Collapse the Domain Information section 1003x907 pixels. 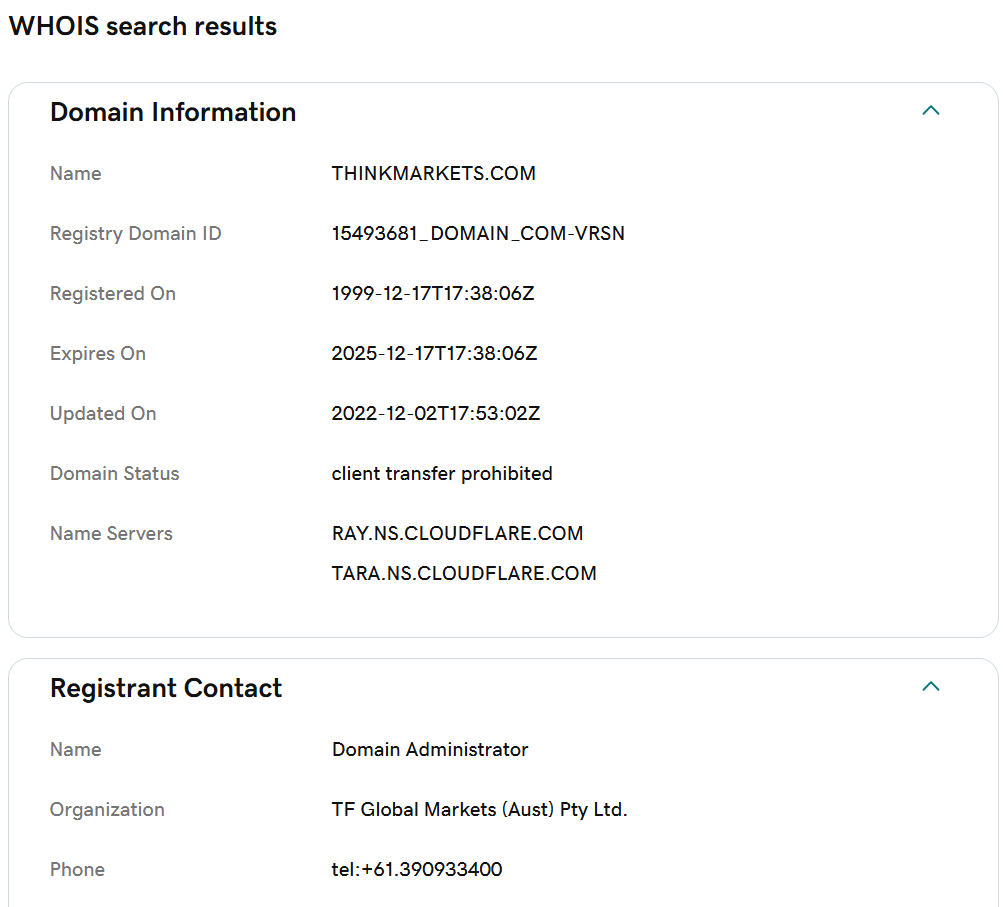(x=931, y=111)
